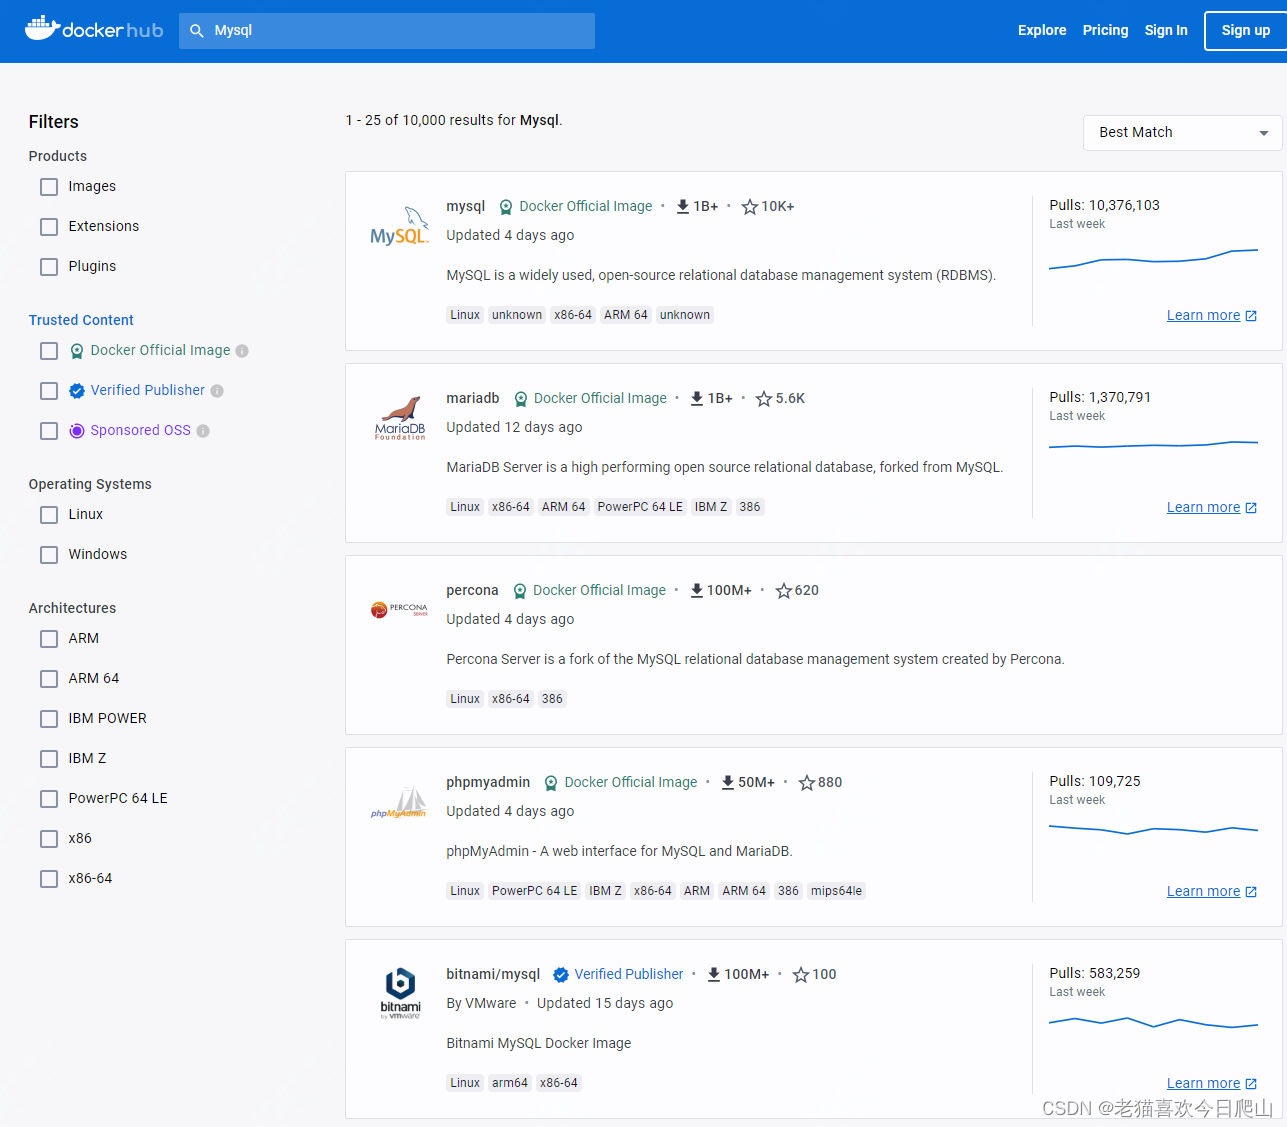Click the star icon on the percona result

[x=784, y=590]
